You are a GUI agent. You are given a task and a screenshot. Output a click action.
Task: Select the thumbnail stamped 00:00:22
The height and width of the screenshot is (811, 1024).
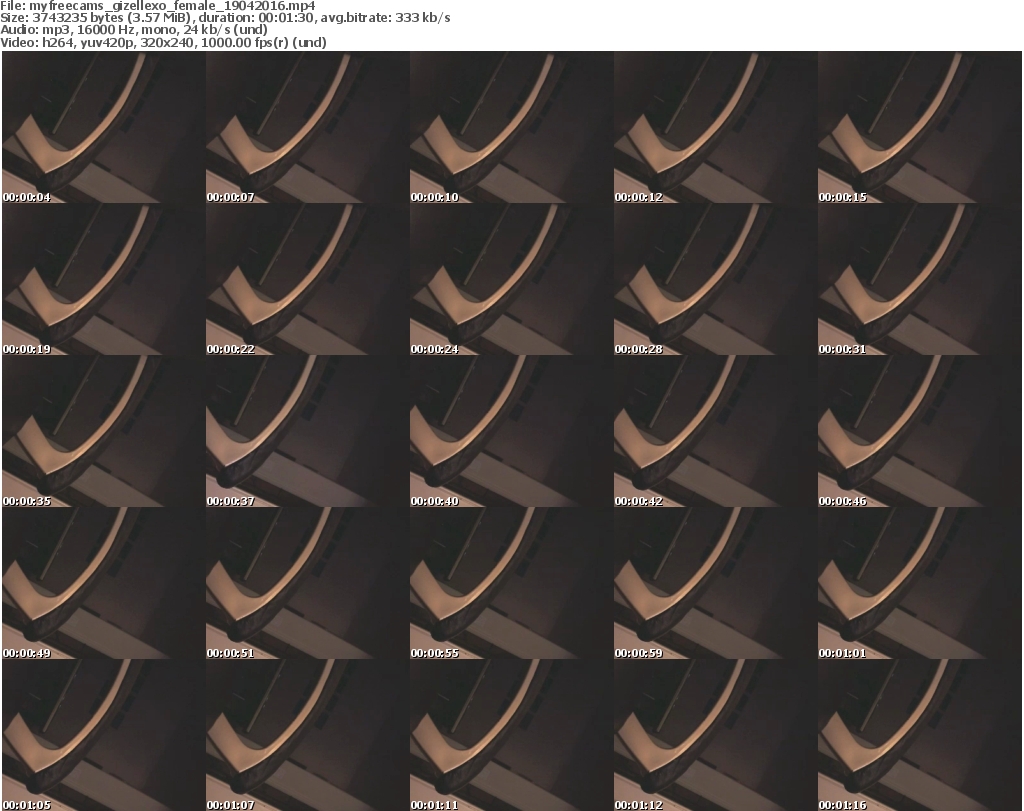click(x=308, y=279)
